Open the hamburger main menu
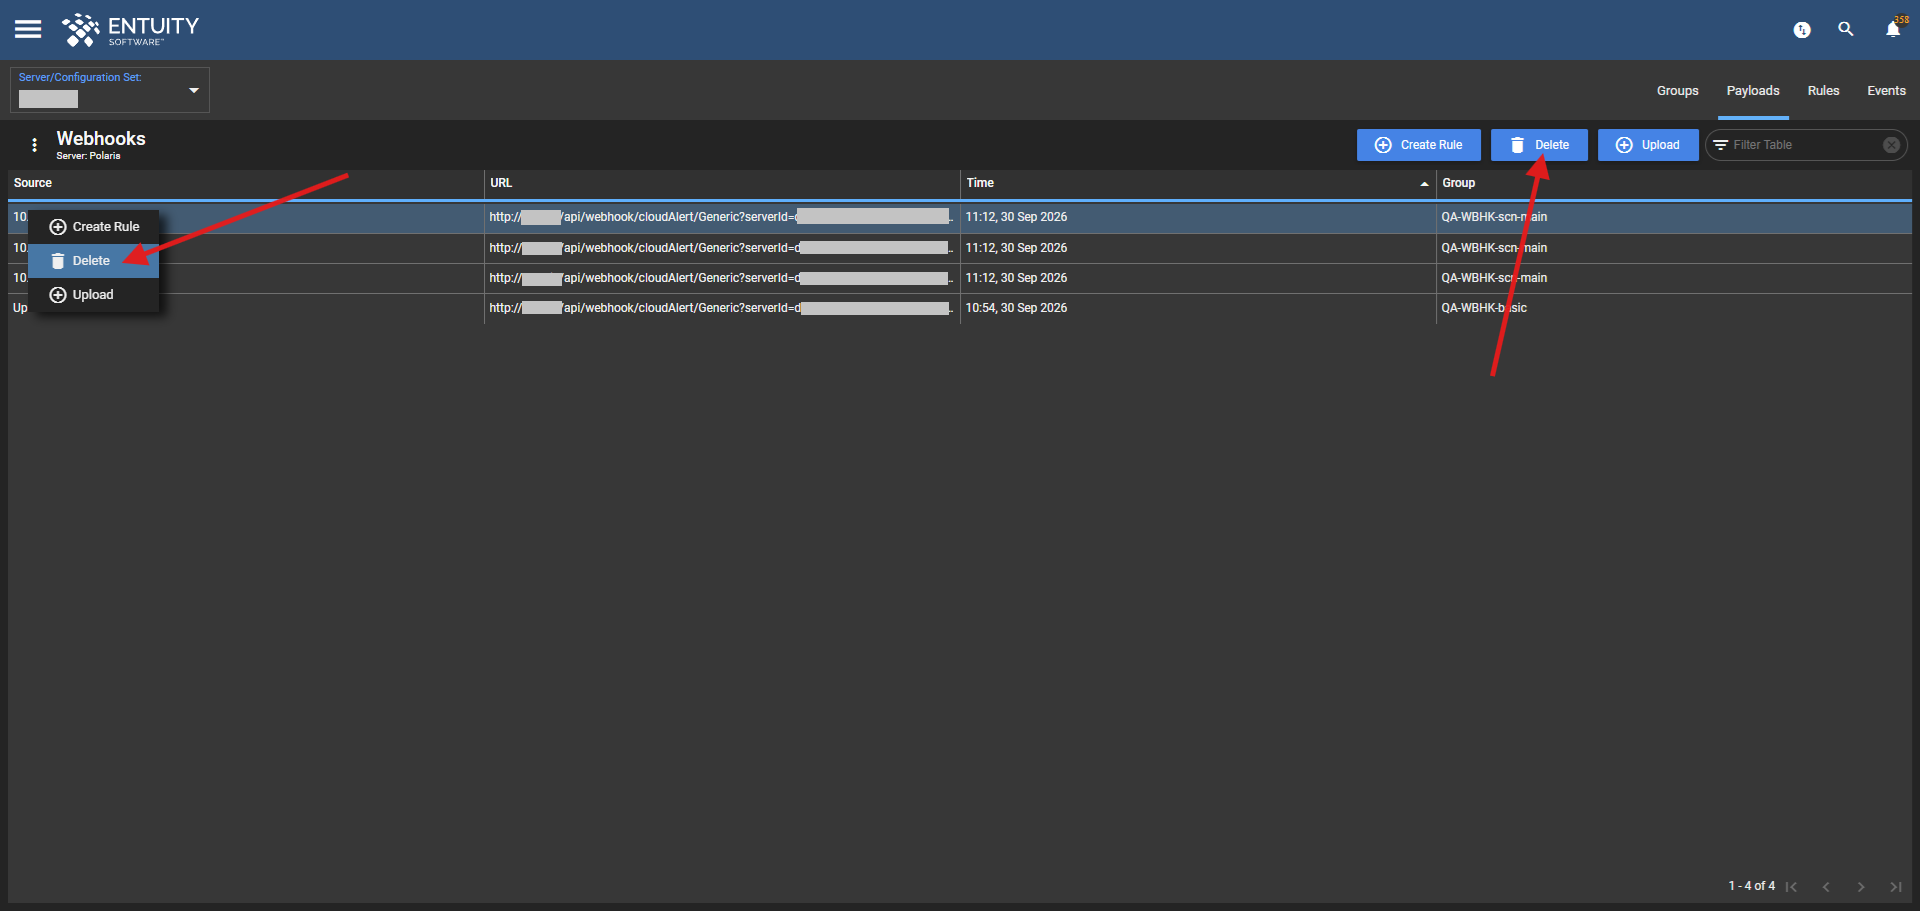Viewport: 1920px width, 911px height. (x=28, y=29)
